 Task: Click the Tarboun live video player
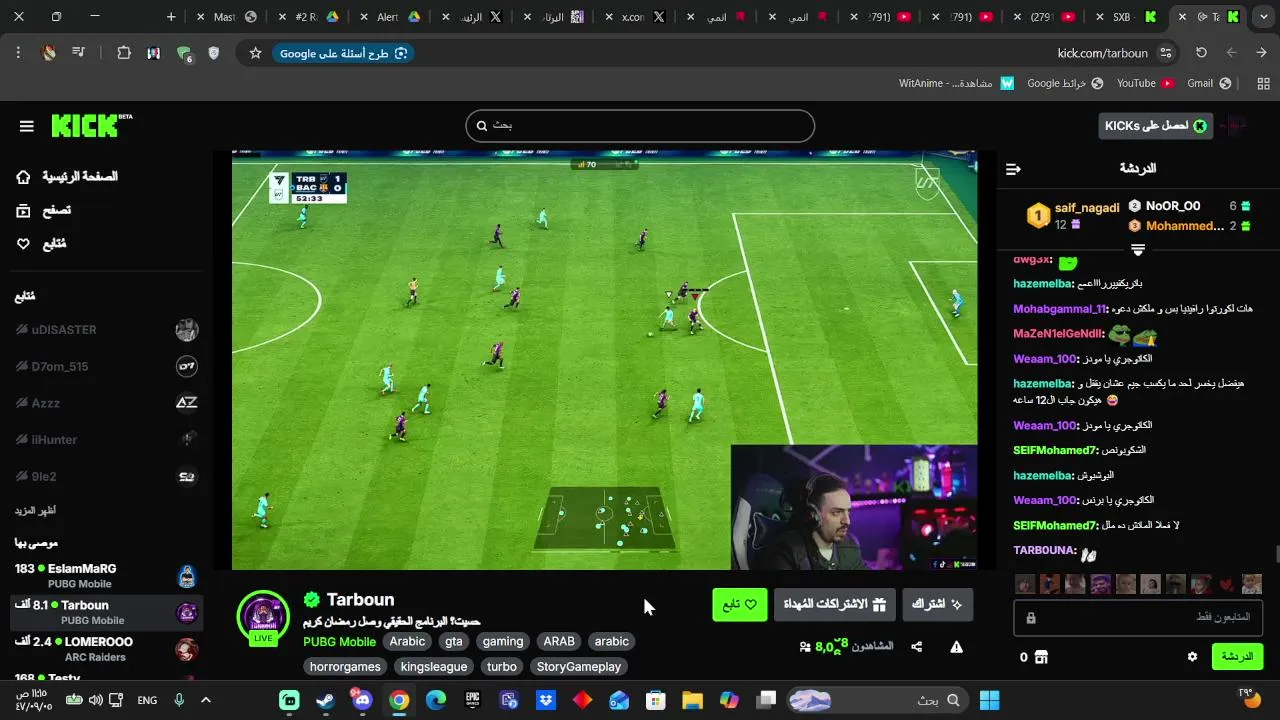604,360
